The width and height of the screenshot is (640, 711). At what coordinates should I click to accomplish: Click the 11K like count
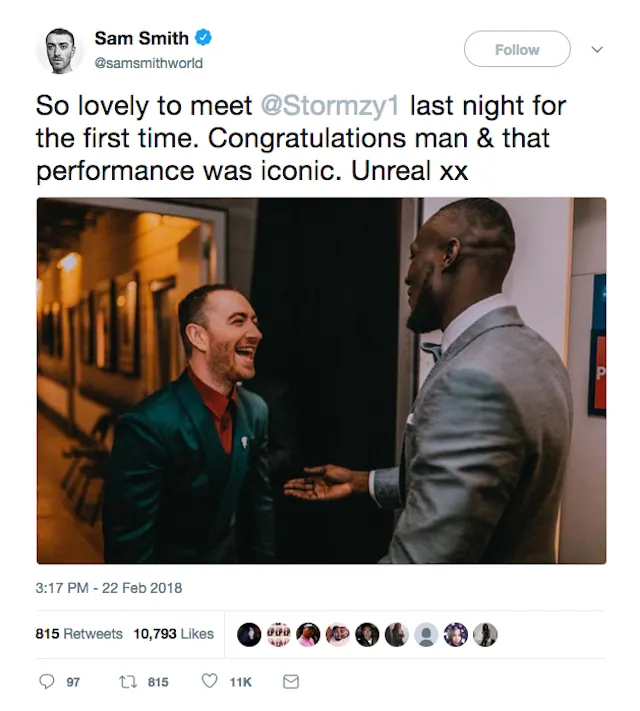[241, 682]
